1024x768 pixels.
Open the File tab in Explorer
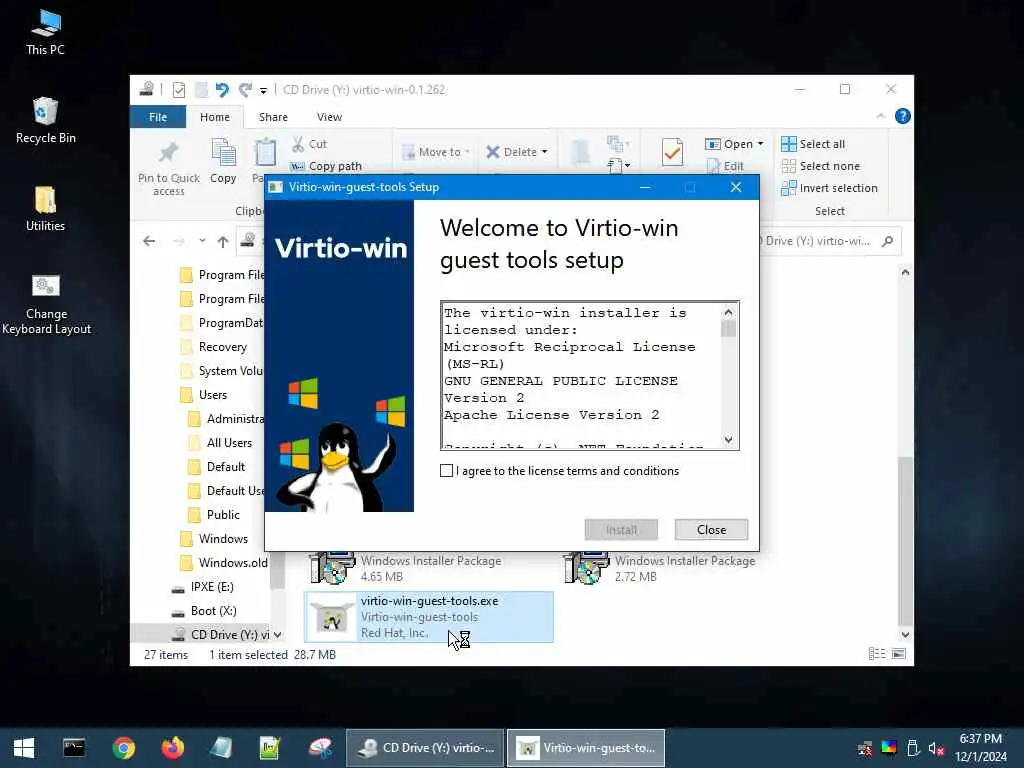coord(158,117)
